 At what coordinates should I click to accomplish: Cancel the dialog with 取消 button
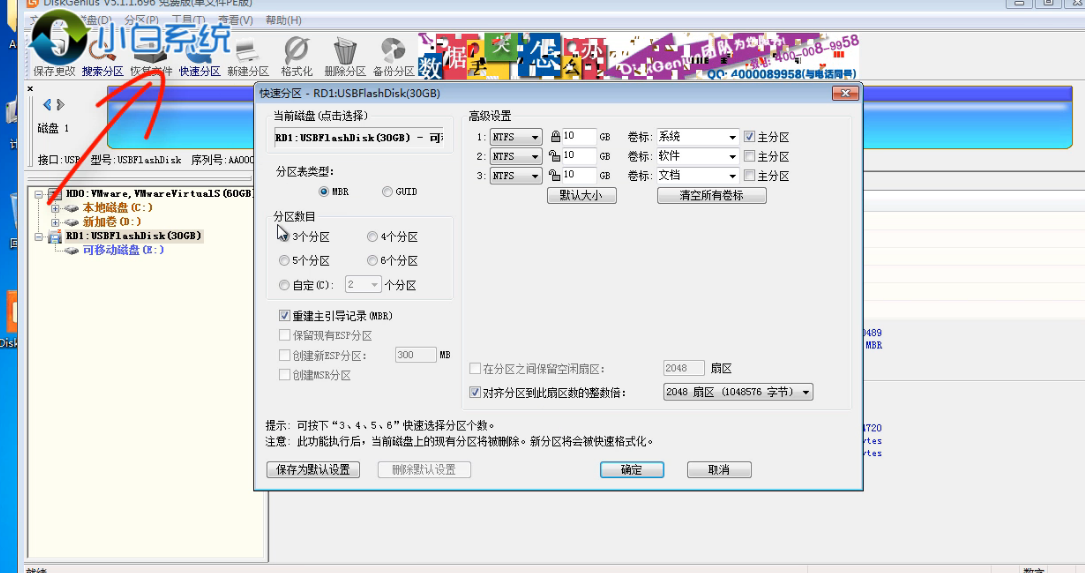[x=719, y=470]
